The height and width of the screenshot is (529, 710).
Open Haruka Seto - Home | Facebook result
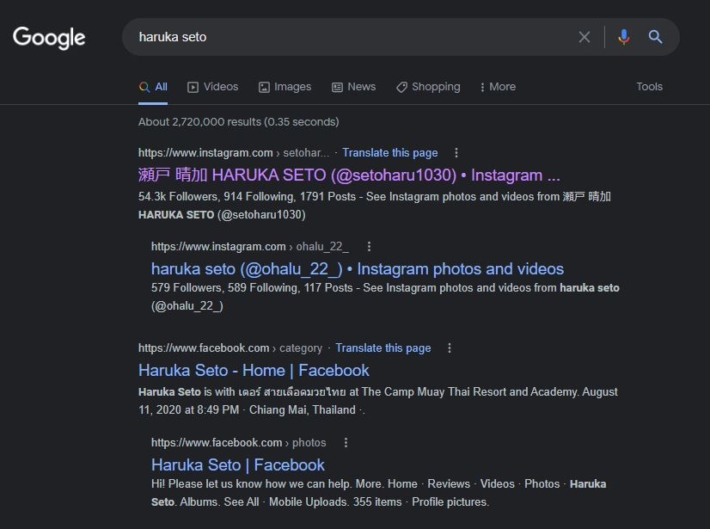click(254, 370)
